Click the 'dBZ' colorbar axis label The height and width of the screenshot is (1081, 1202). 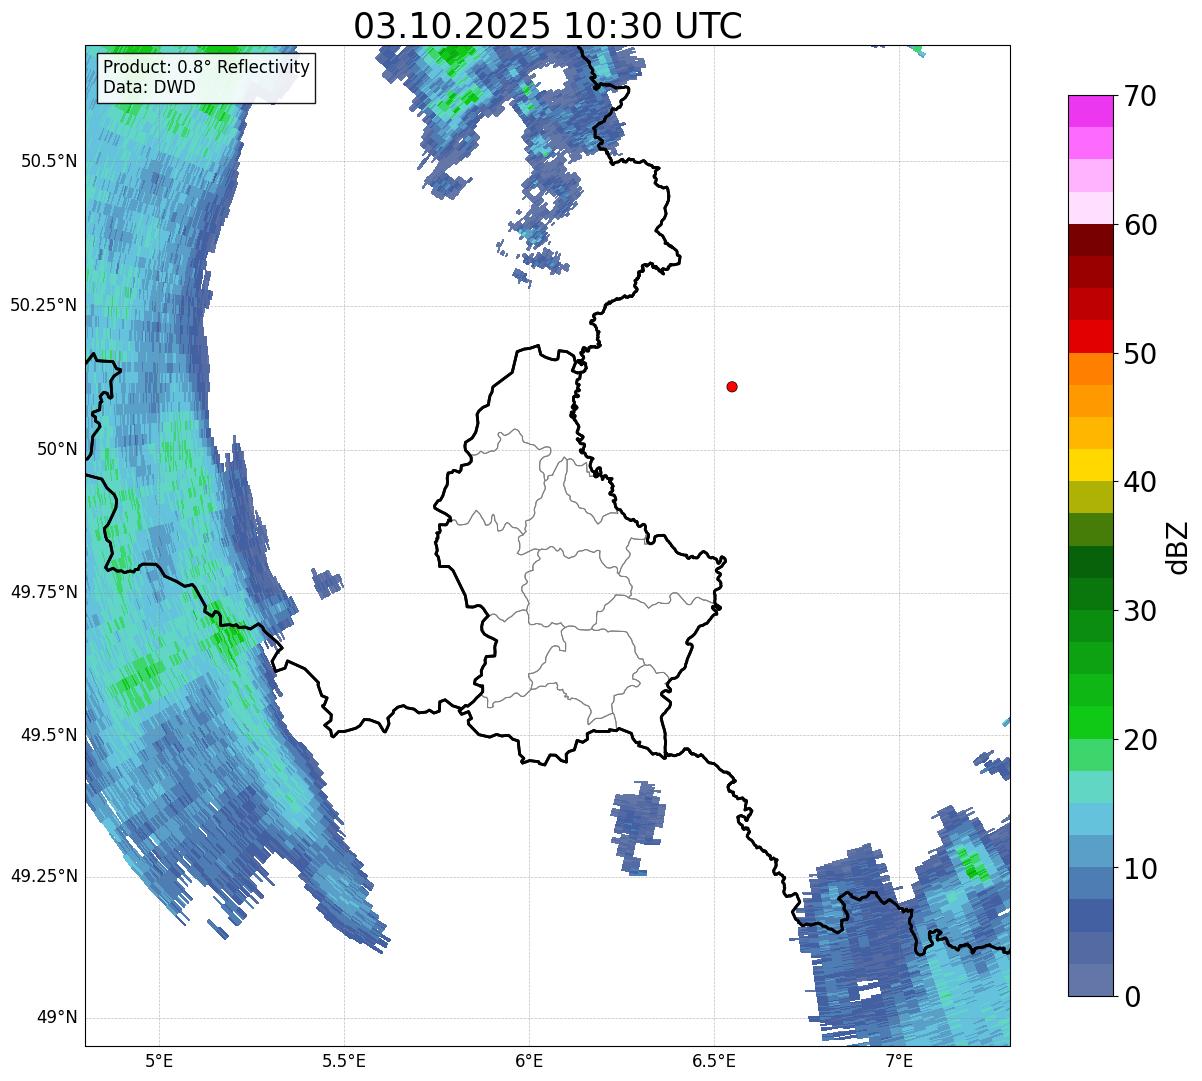[x=1178, y=547]
